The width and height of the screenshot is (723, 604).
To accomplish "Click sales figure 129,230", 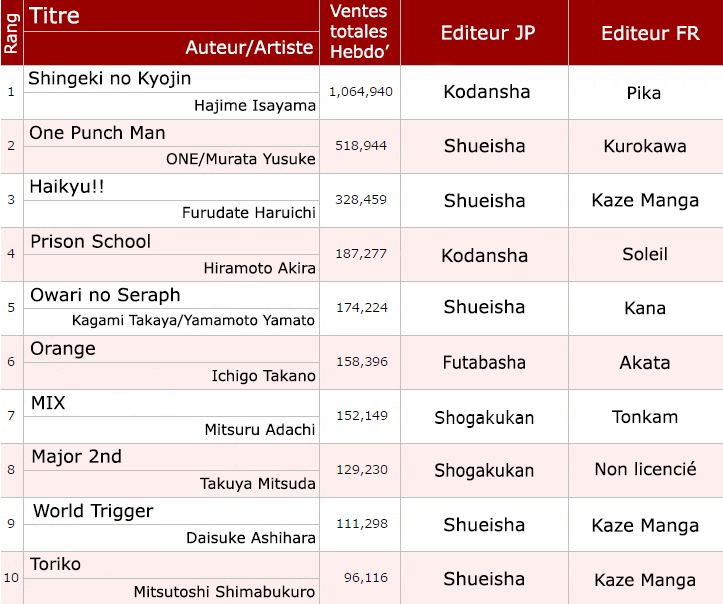I will pyautogui.click(x=362, y=470).
